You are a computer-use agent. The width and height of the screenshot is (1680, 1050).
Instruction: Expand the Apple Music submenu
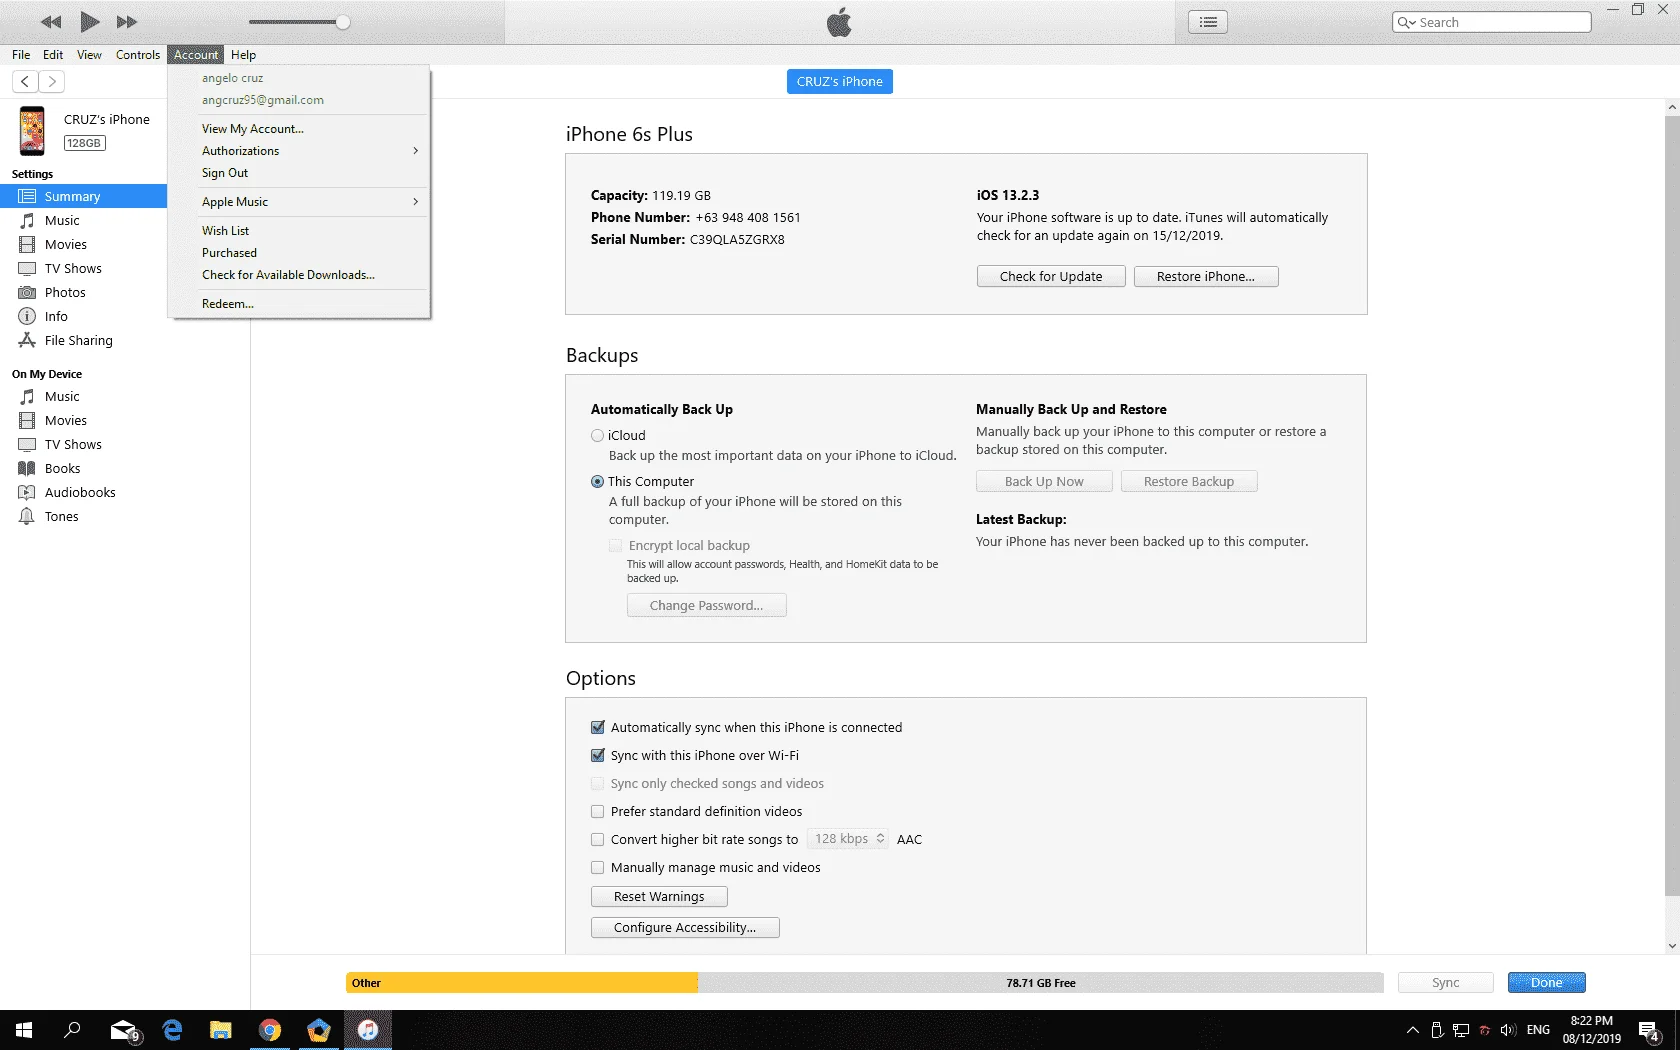pyautogui.click(x=310, y=202)
